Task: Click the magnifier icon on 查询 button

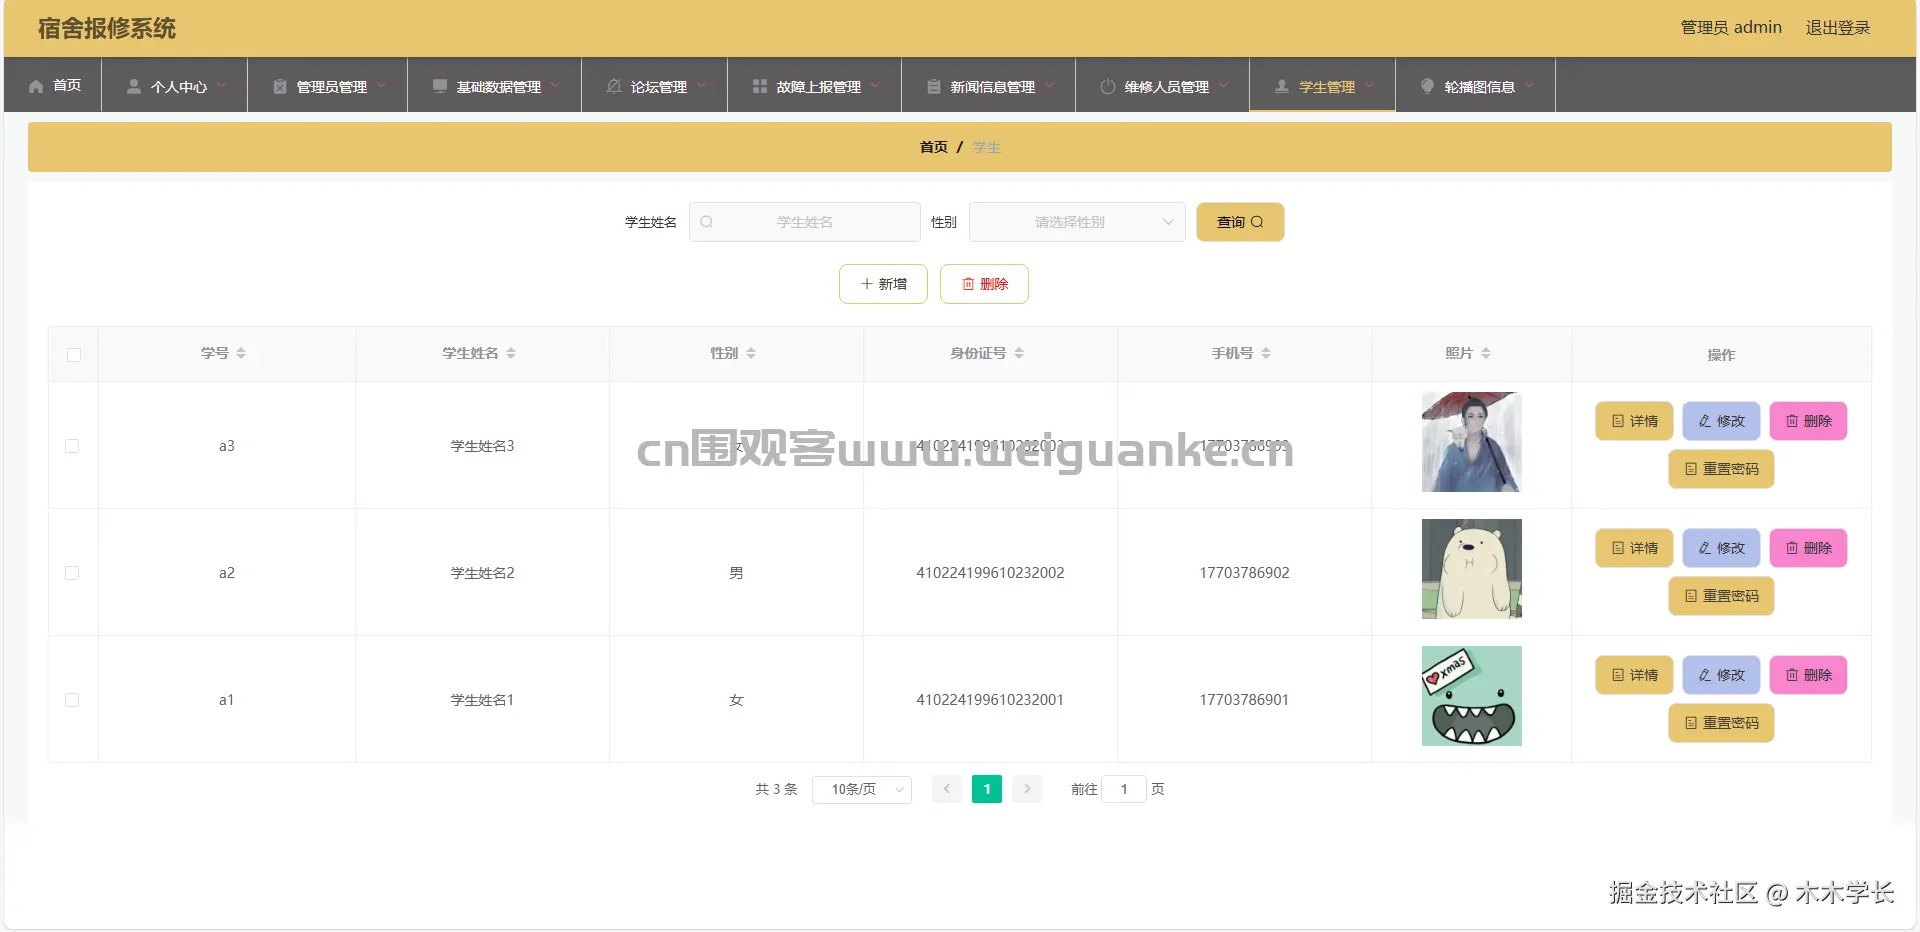Action: (1257, 222)
